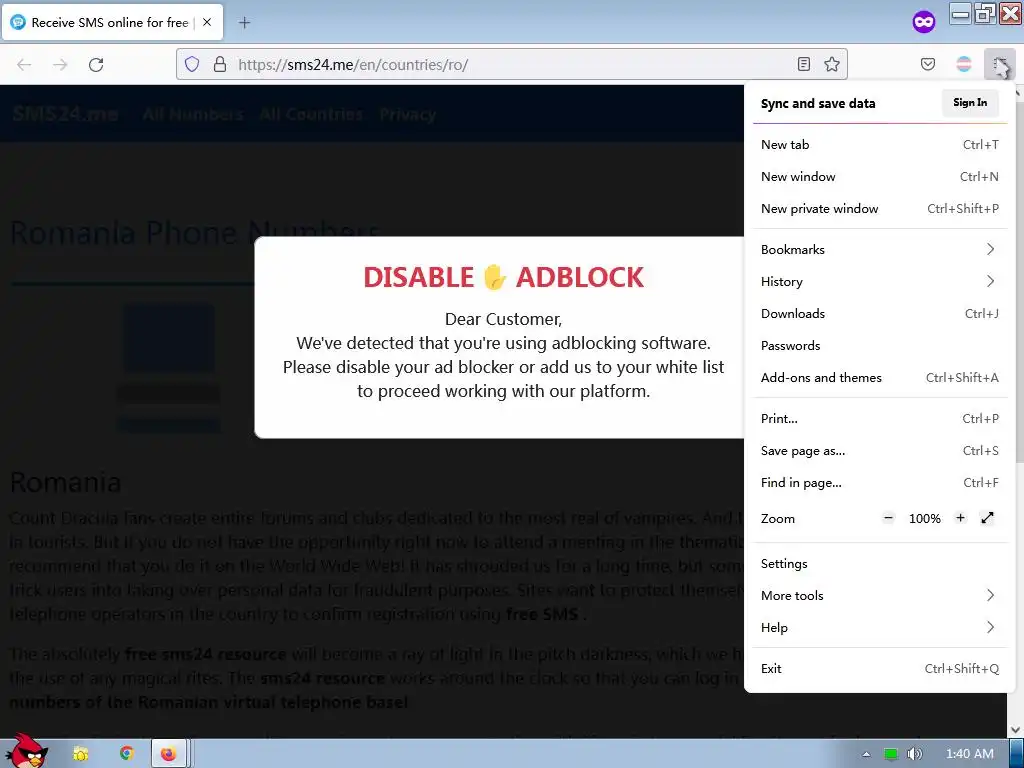
Task: Click the 1:40 AM clock
Action: [970, 754]
